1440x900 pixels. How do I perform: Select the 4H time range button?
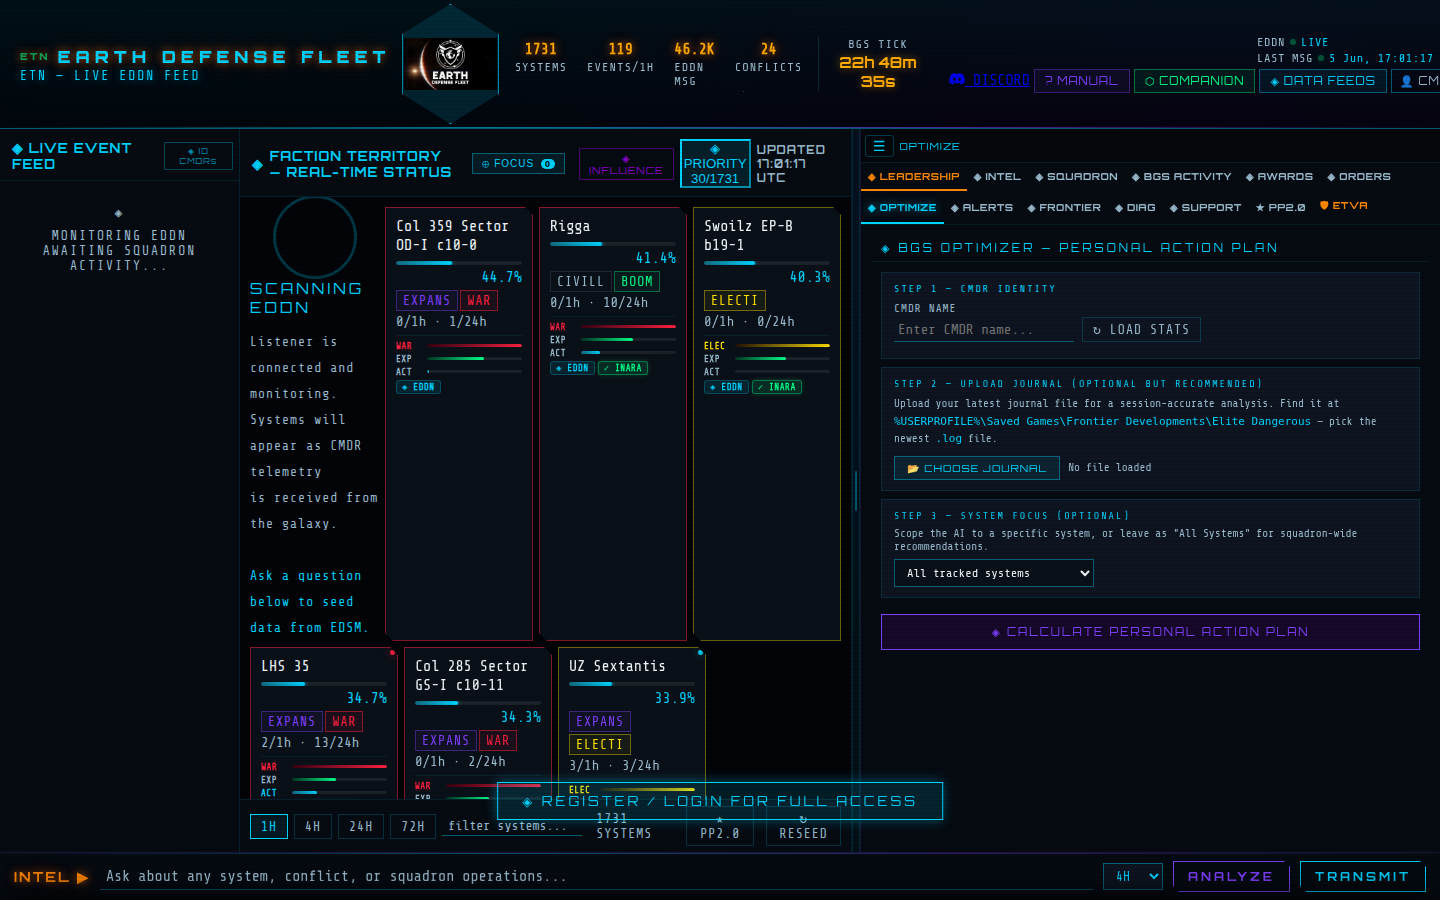coord(313,826)
